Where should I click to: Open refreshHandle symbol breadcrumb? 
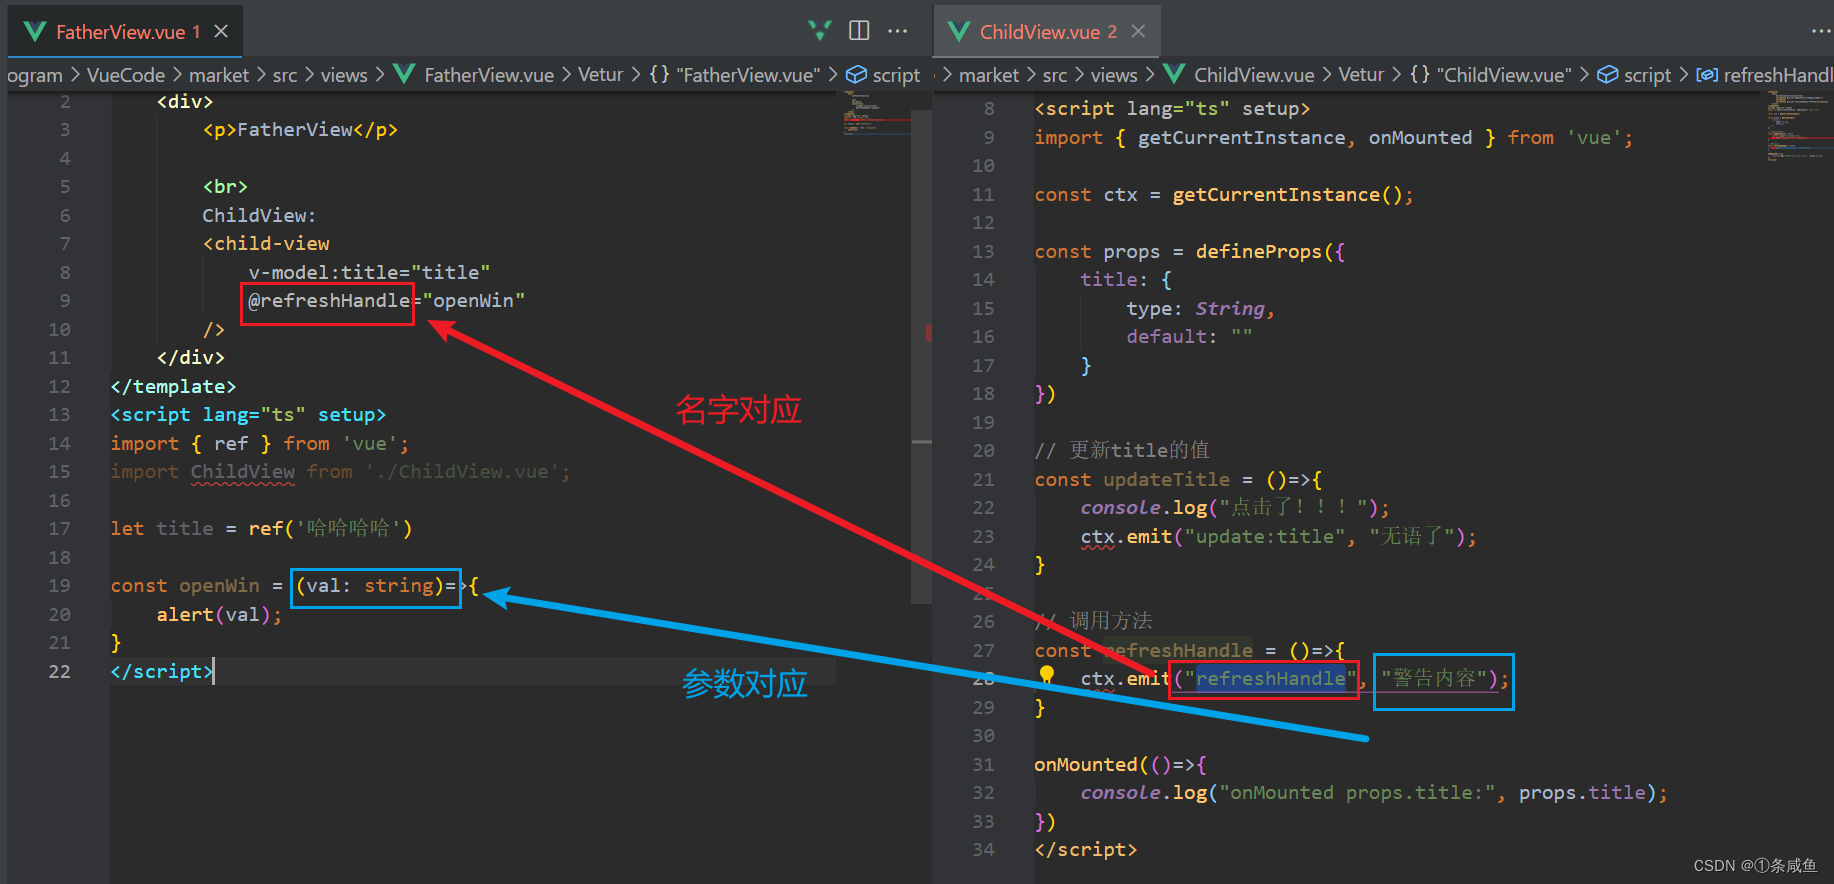[1765, 75]
